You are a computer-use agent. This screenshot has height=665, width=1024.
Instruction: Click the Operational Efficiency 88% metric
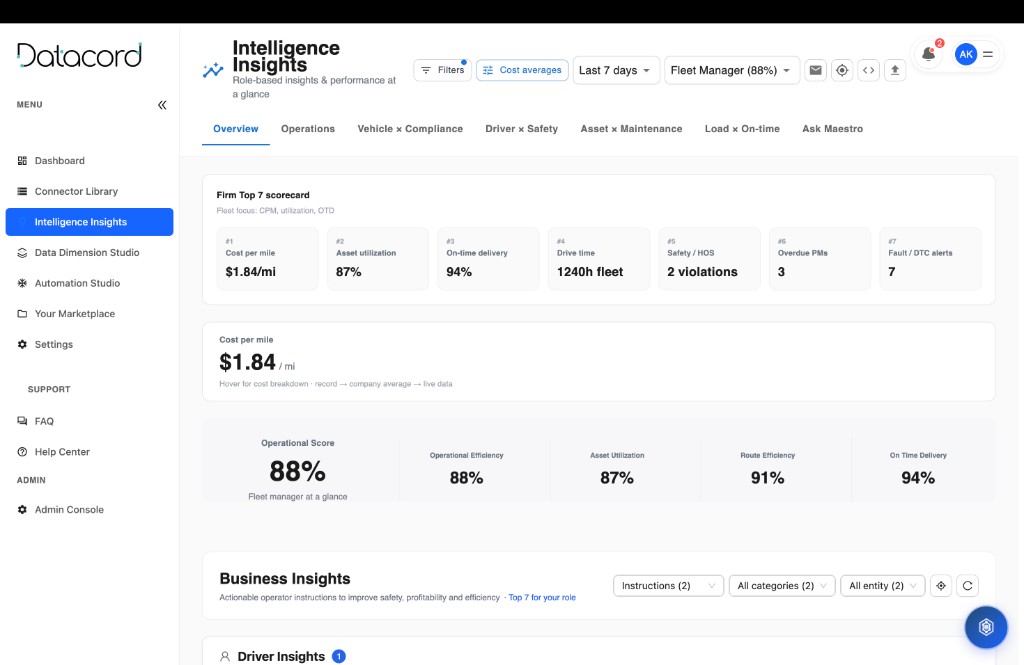pos(466,469)
